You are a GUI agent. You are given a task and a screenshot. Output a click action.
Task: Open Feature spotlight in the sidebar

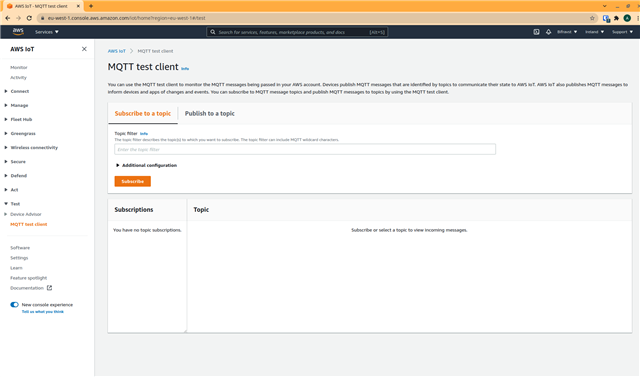(x=29, y=278)
